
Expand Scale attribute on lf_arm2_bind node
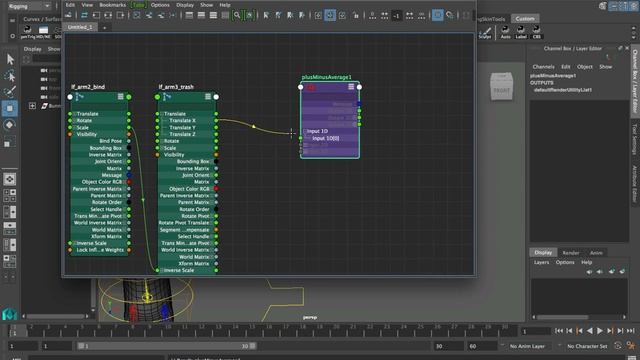point(75,128)
